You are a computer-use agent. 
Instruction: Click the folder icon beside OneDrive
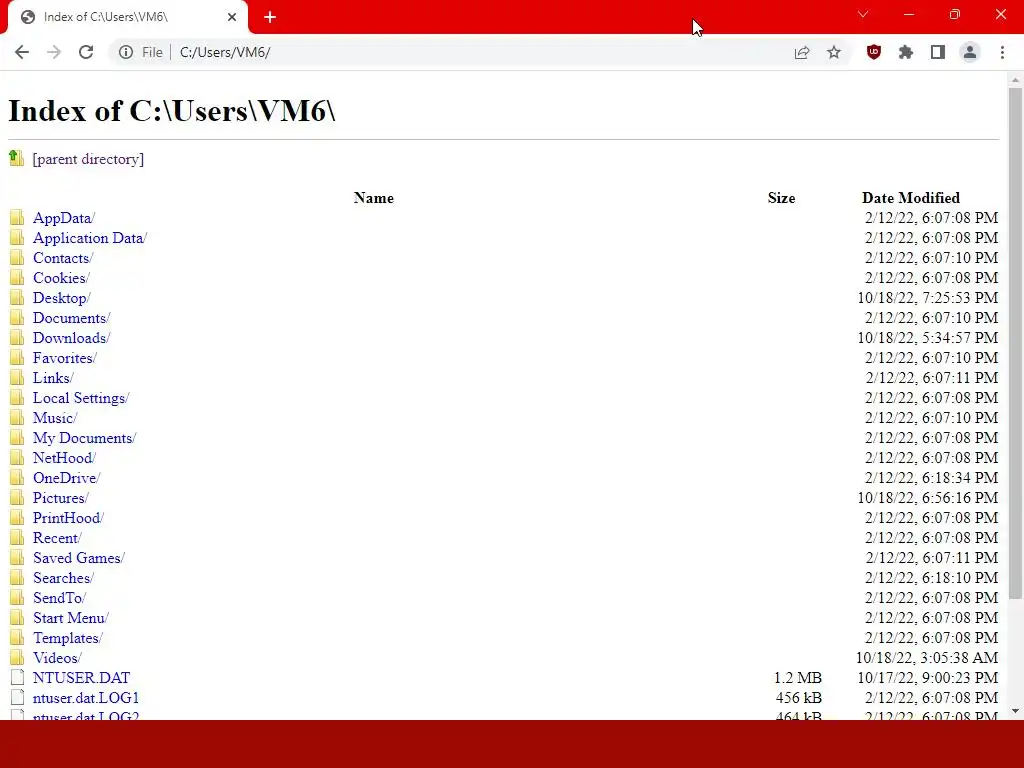17,477
